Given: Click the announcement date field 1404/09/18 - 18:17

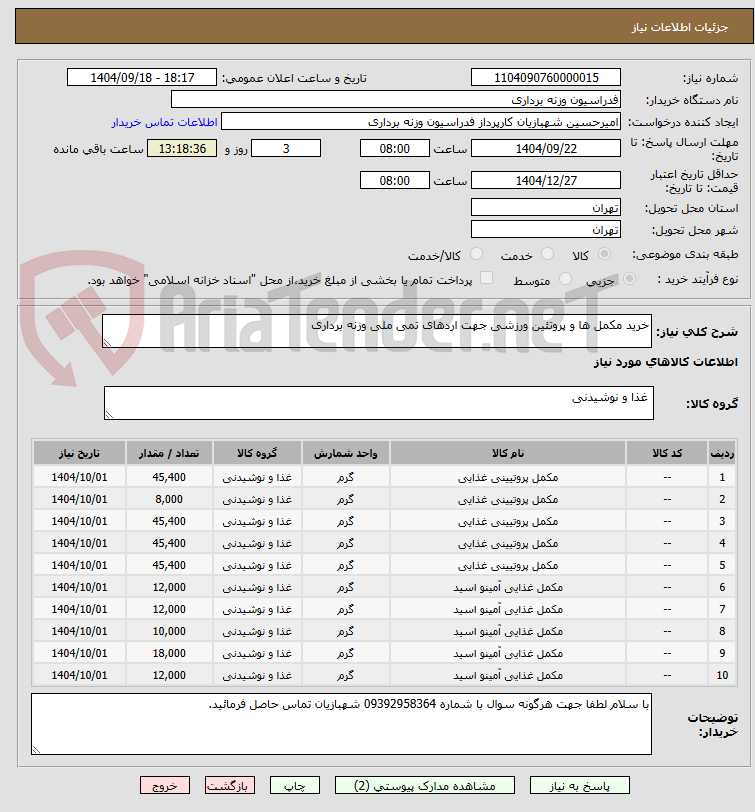Looking at the screenshot, I should pyautogui.click(x=142, y=78).
